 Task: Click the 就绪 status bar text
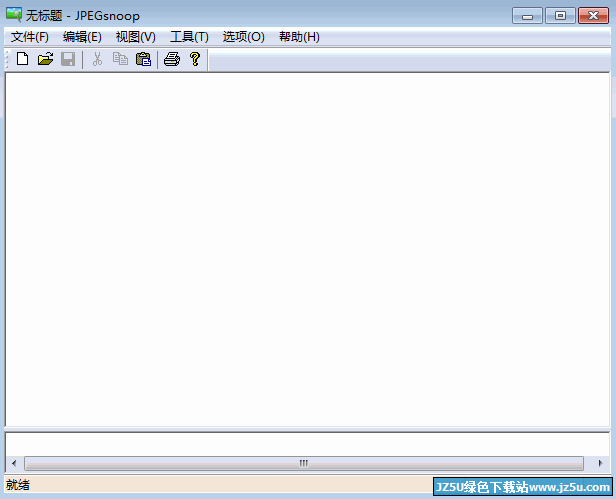pyautogui.click(x=18, y=485)
